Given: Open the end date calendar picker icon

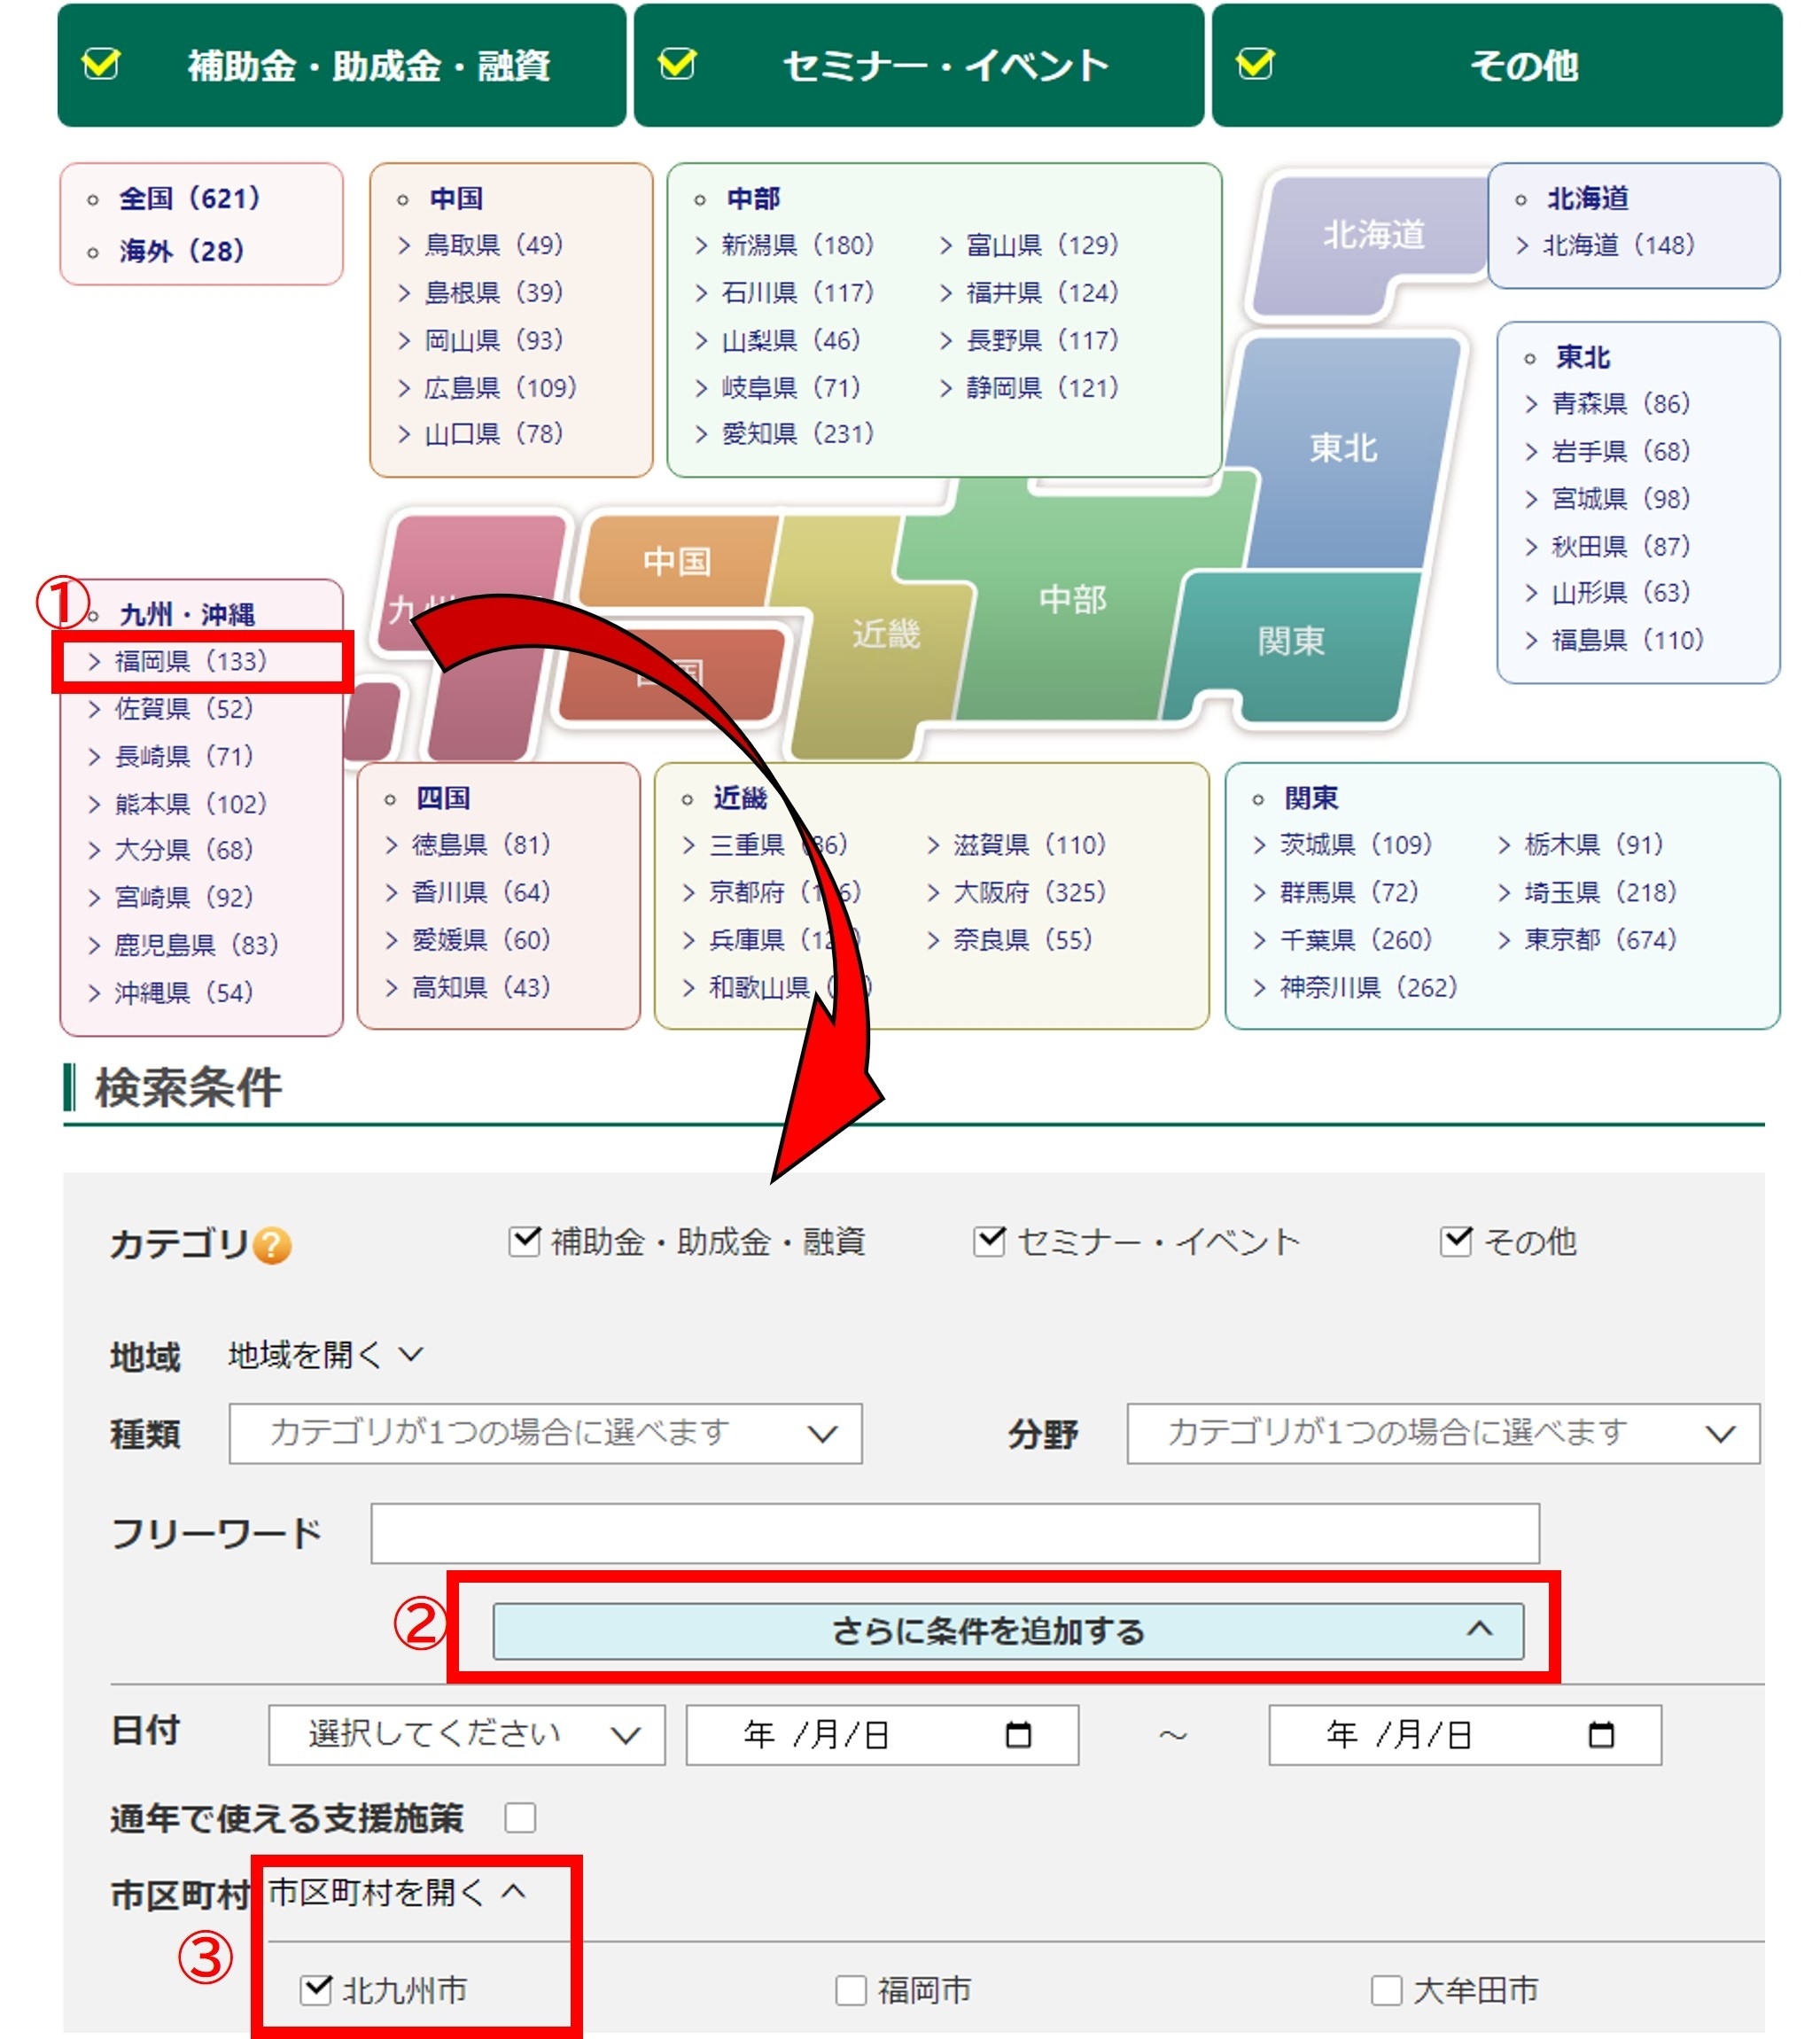Looking at the screenshot, I should tap(1601, 1735).
